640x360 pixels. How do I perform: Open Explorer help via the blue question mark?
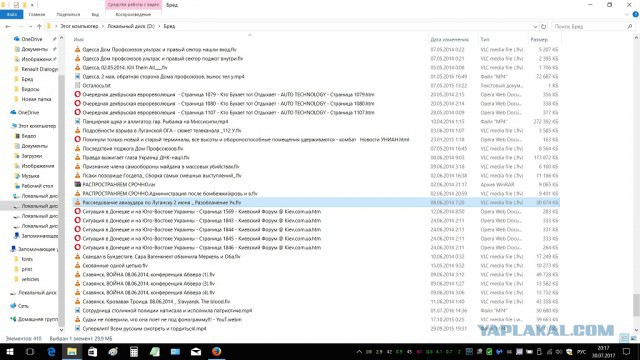coord(636,14)
